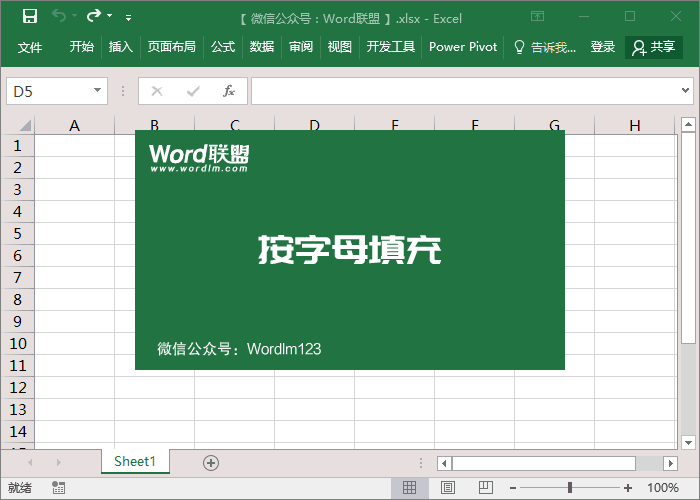Click the 告诉我 lightbulb search box
Image resolution: width=700 pixels, height=500 pixels.
pos(545,47)
